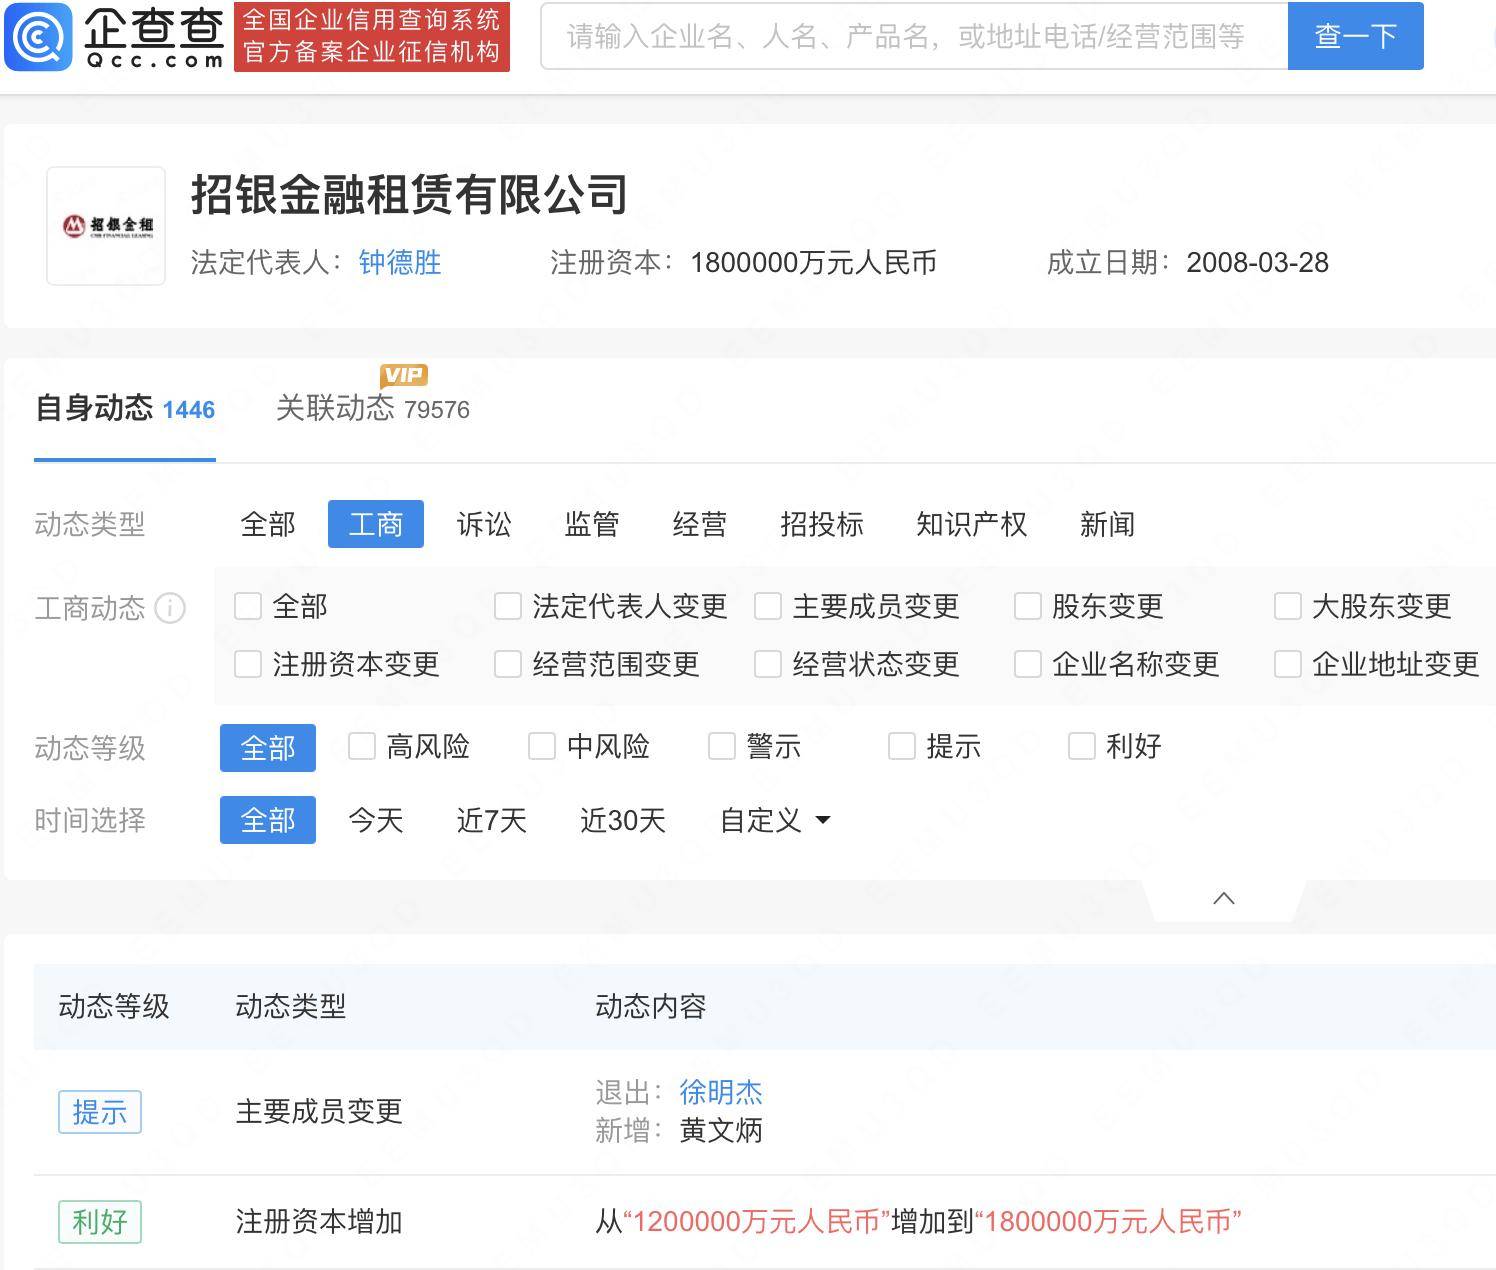Click the Qcc.com logo icon
Viewport: 1496px width, 1270px height.
click(x=38, y=36)
